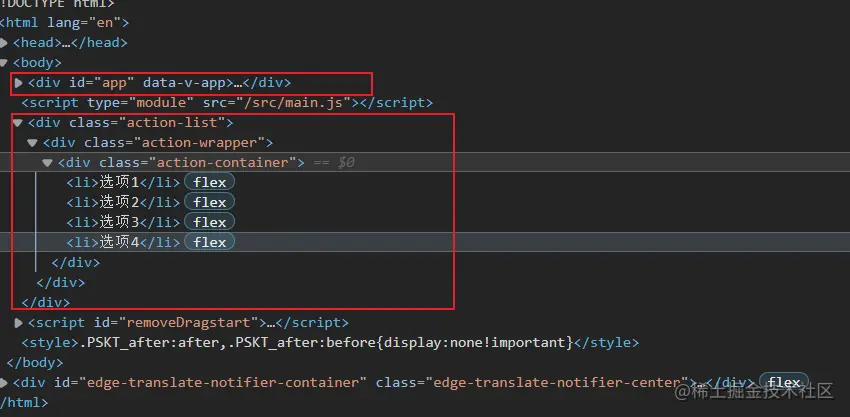Image resolution: width=850 pixels, height=417 pixels.
Task: Click the "edge-translate-notifier-center" class value
Action: [x=557, y=383]
